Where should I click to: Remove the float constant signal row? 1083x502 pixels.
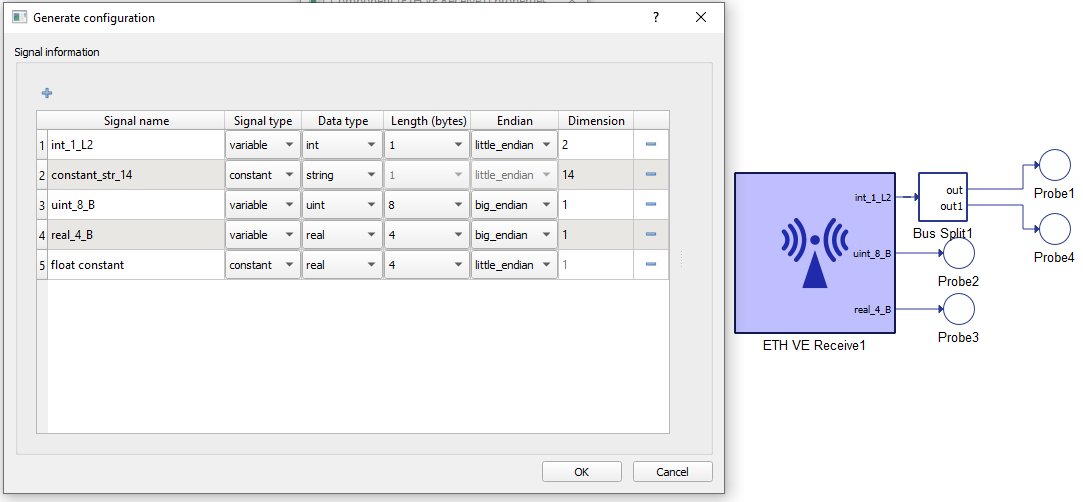click(x=650, y=264)
